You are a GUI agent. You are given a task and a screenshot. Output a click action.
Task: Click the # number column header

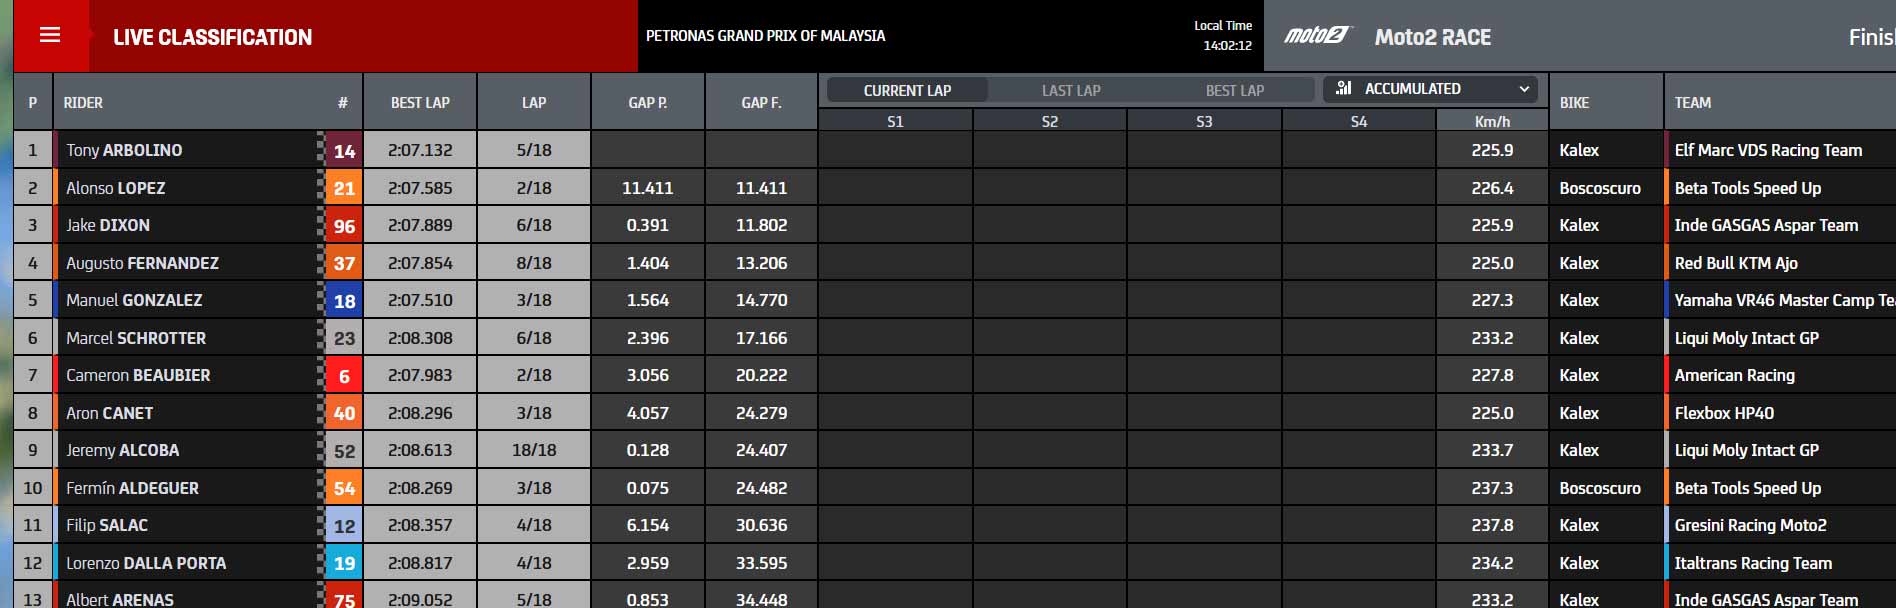(x=342, y=102)
